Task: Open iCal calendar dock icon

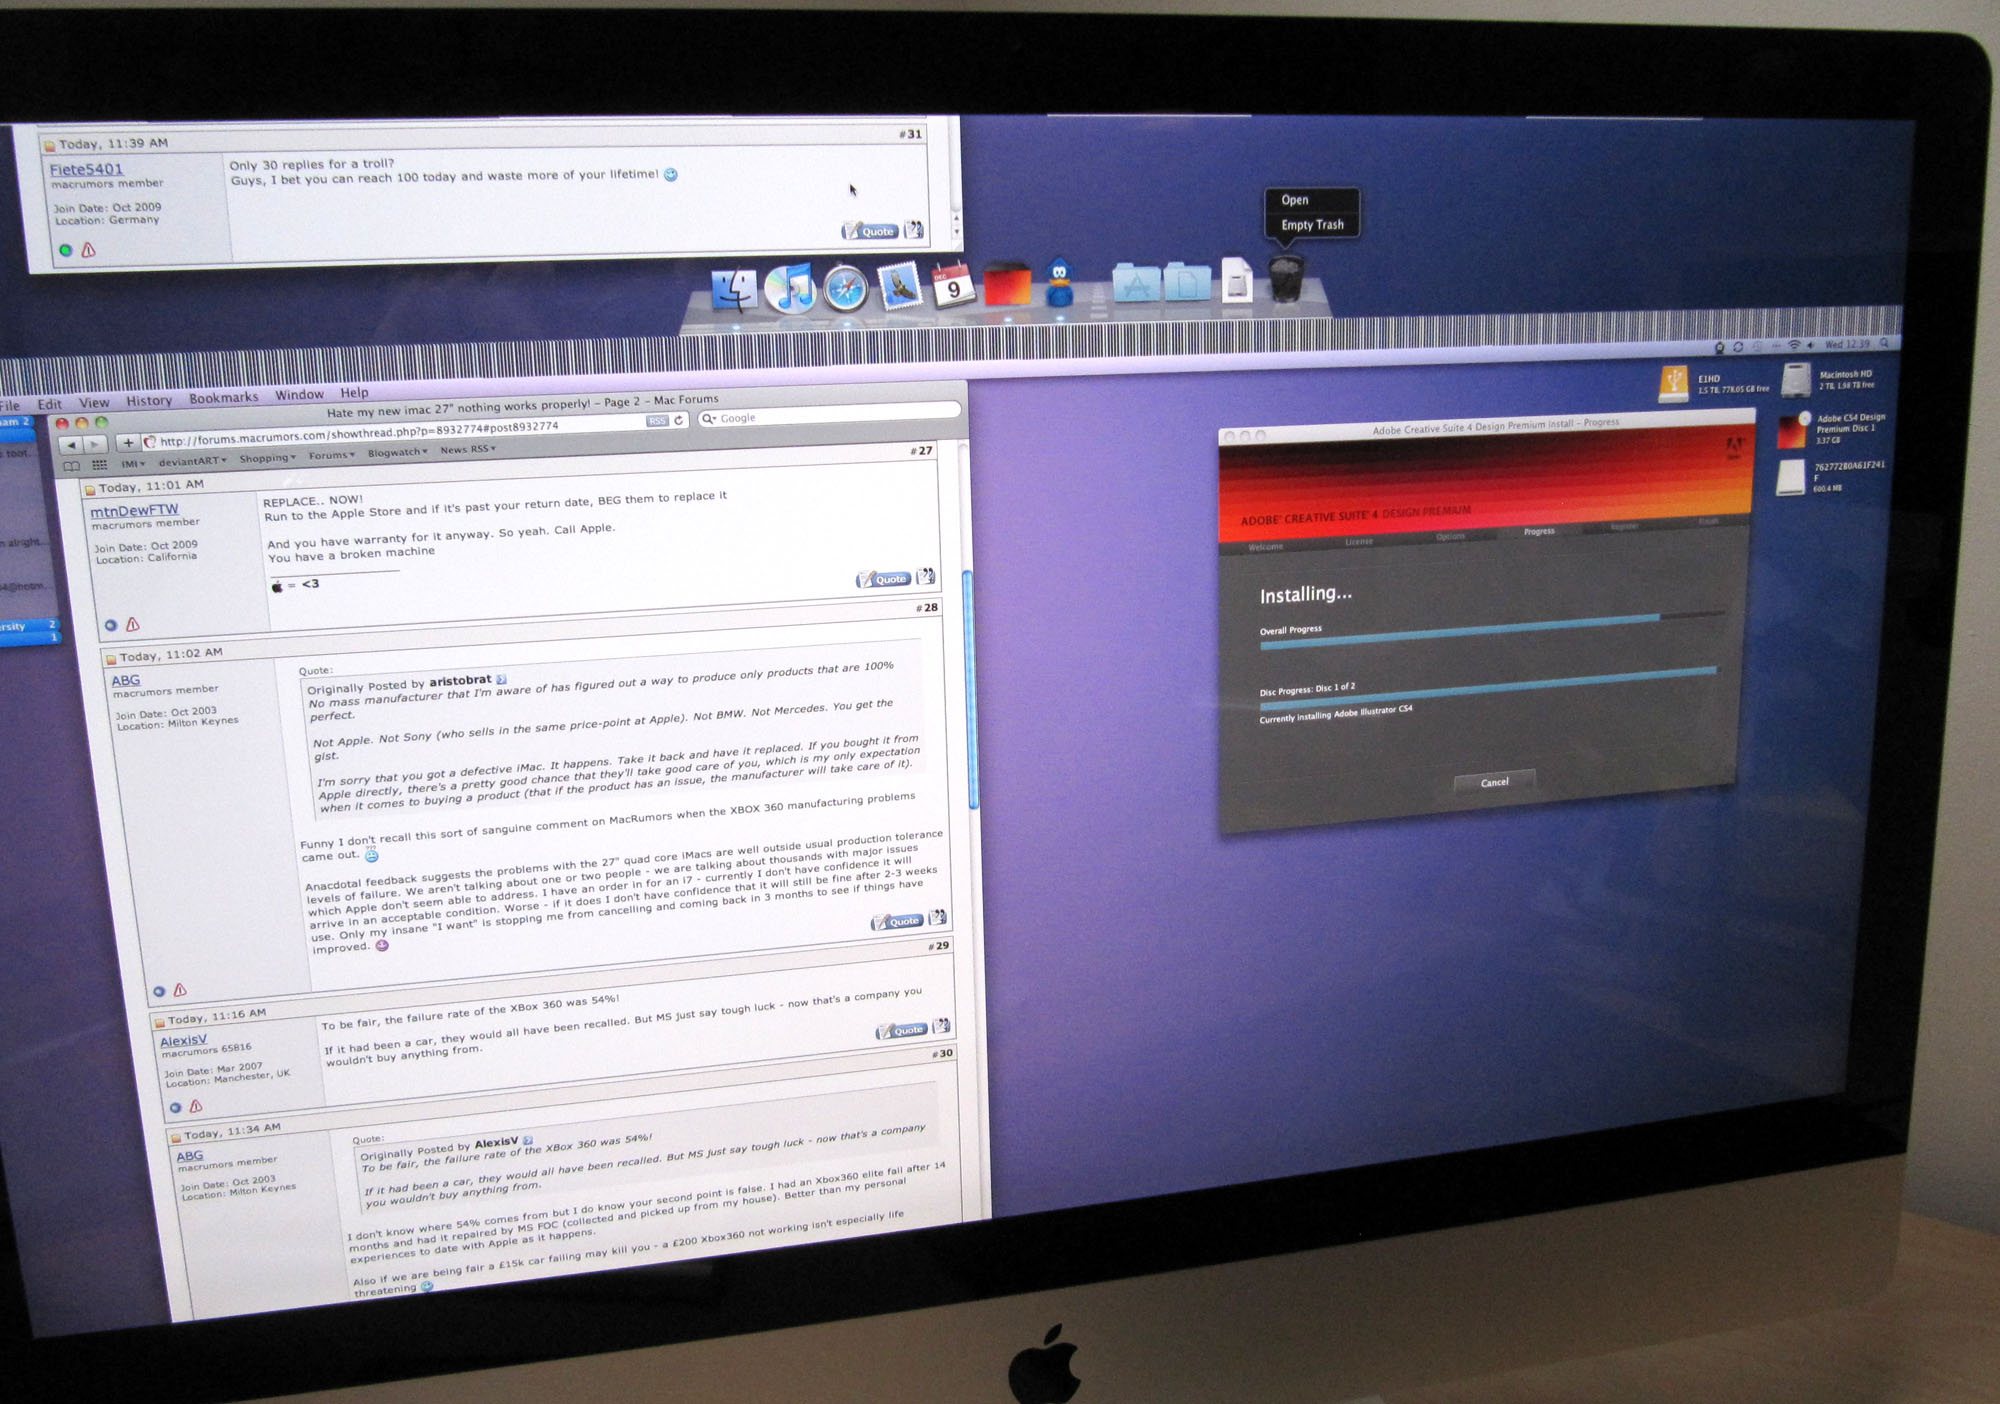Action: point(952,286)
